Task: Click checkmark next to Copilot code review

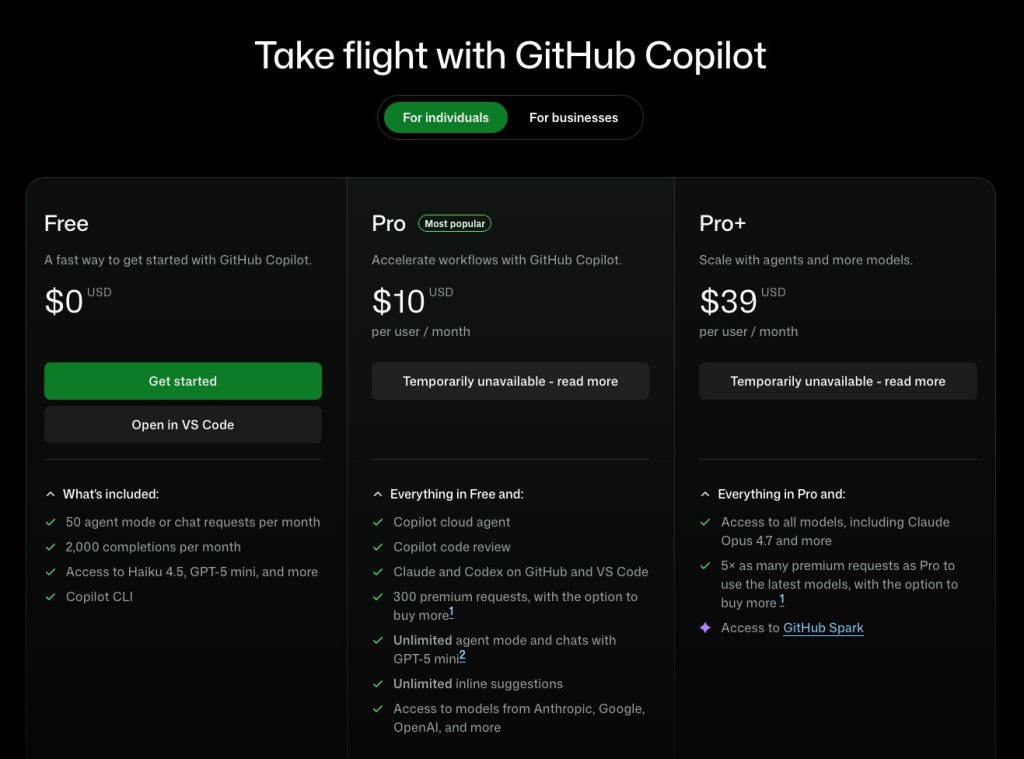Action: click(x=378, y=547)
